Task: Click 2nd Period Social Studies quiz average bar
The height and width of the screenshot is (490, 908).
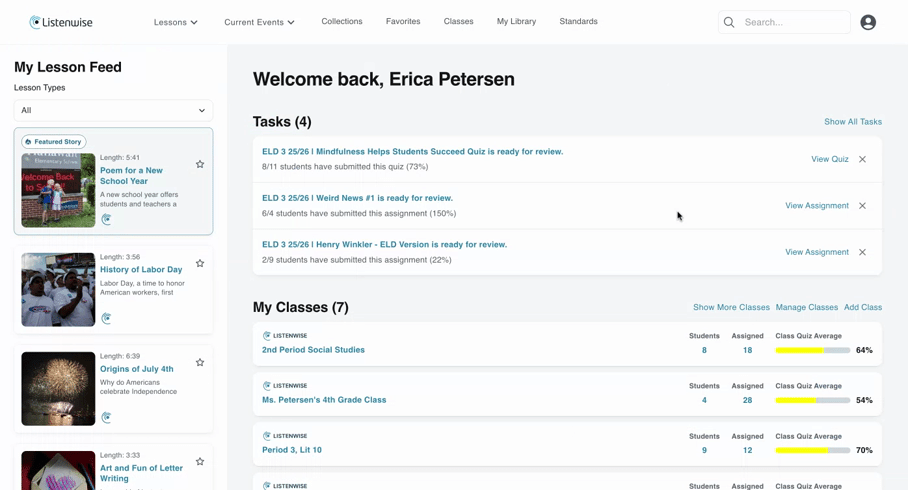Action: point(812,350)
